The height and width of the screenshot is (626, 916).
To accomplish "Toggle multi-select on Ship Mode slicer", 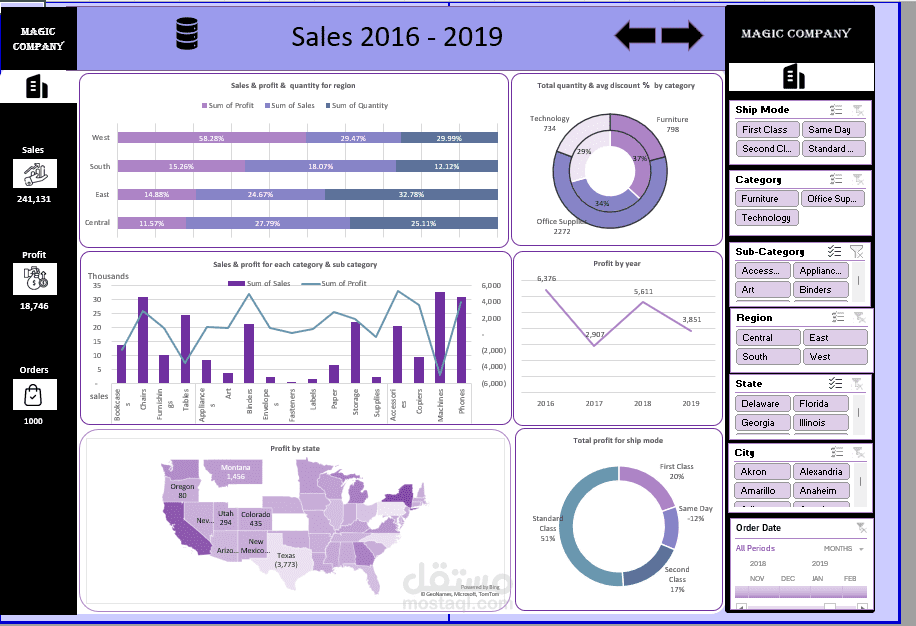I will coord(836,110).
